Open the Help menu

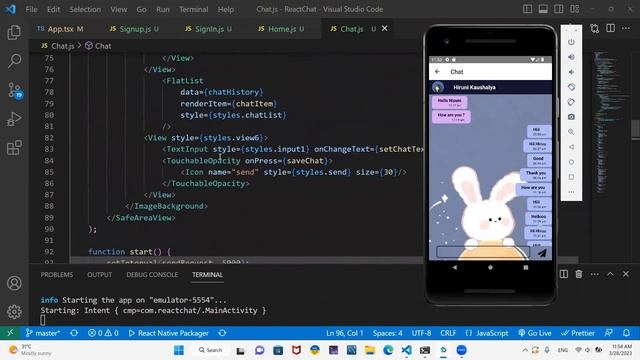tap(226, 9)
